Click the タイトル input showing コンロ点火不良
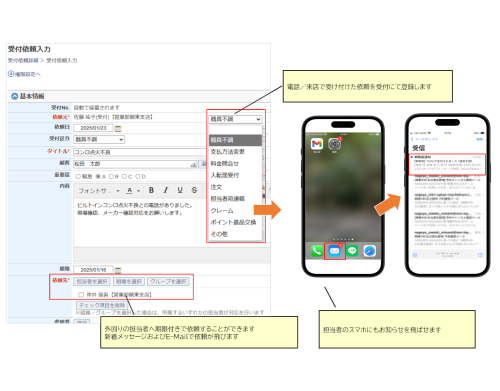 139,152
